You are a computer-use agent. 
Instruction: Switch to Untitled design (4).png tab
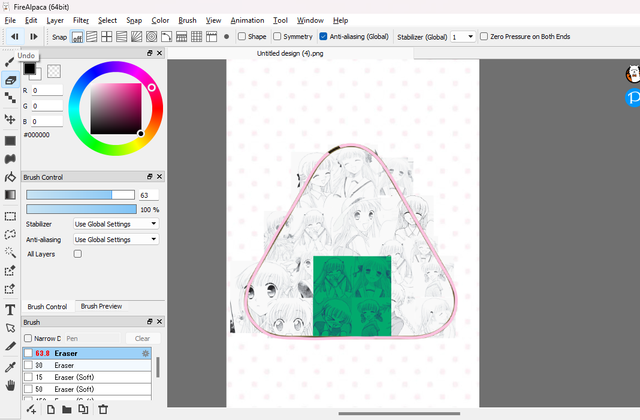[290, 53]
